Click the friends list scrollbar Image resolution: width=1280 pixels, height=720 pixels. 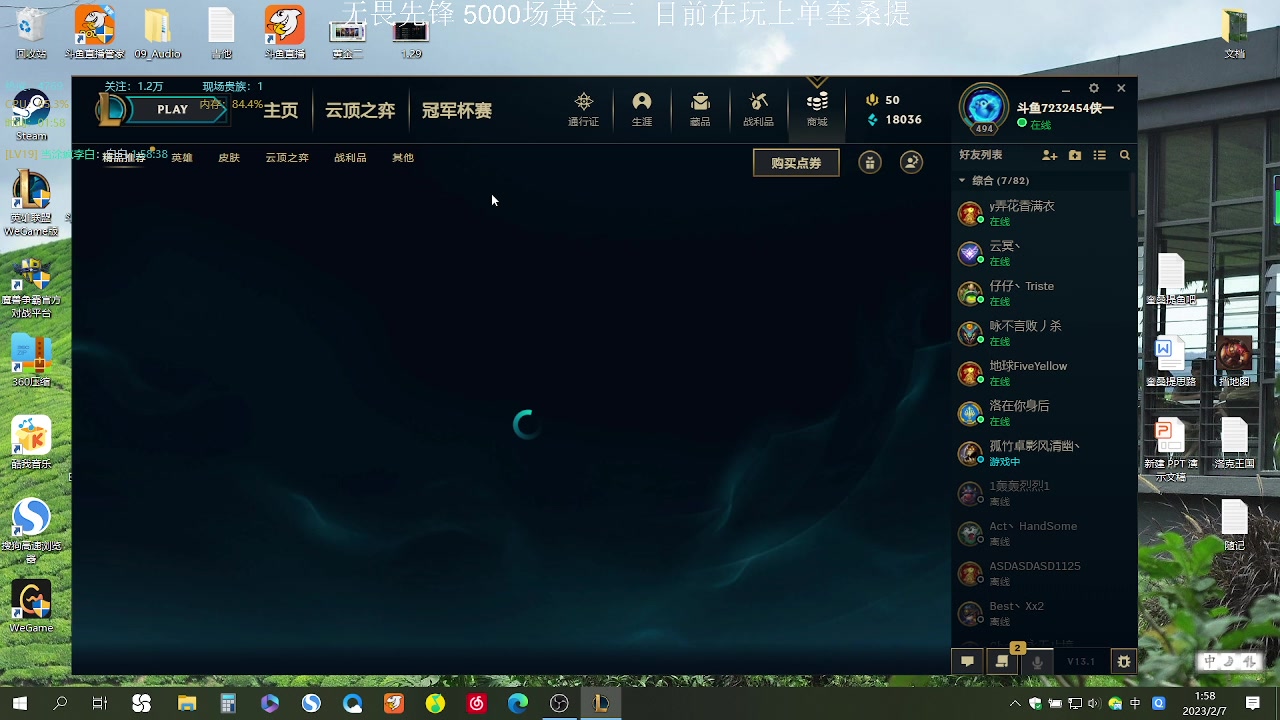(1134, 195)
